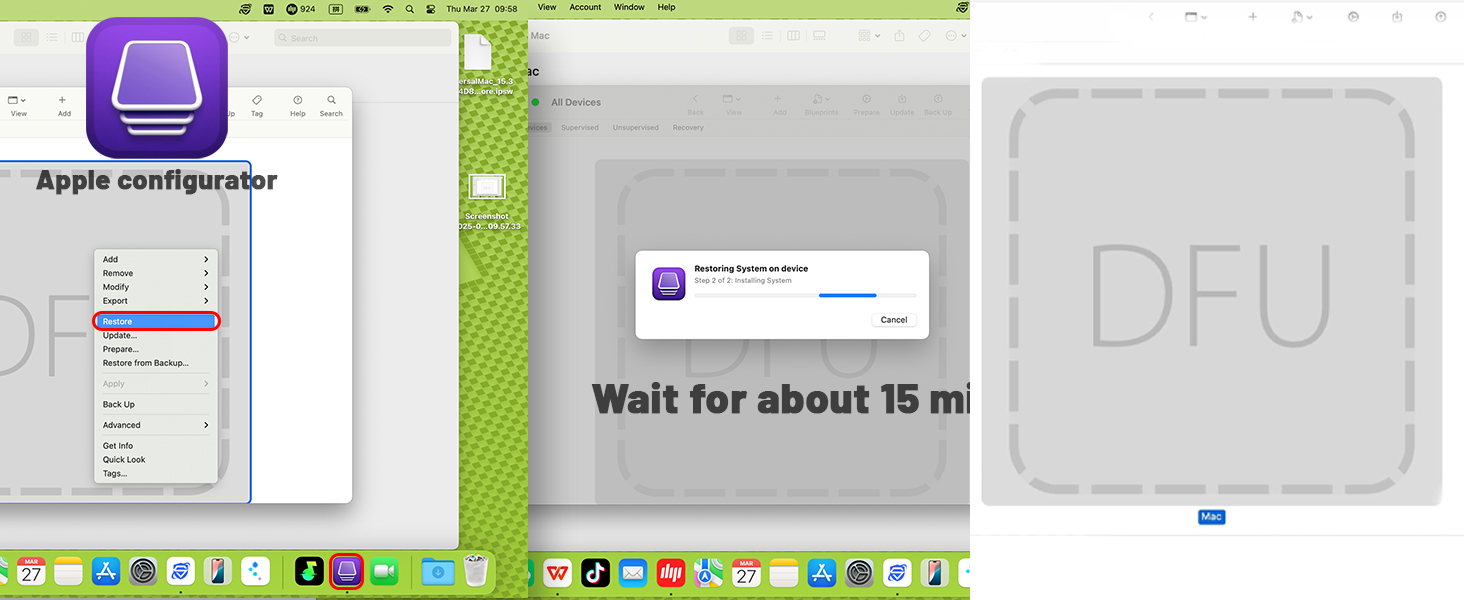Open Wi-Fi status in the menu bar

pyautogui.click(x=388, y=8)
